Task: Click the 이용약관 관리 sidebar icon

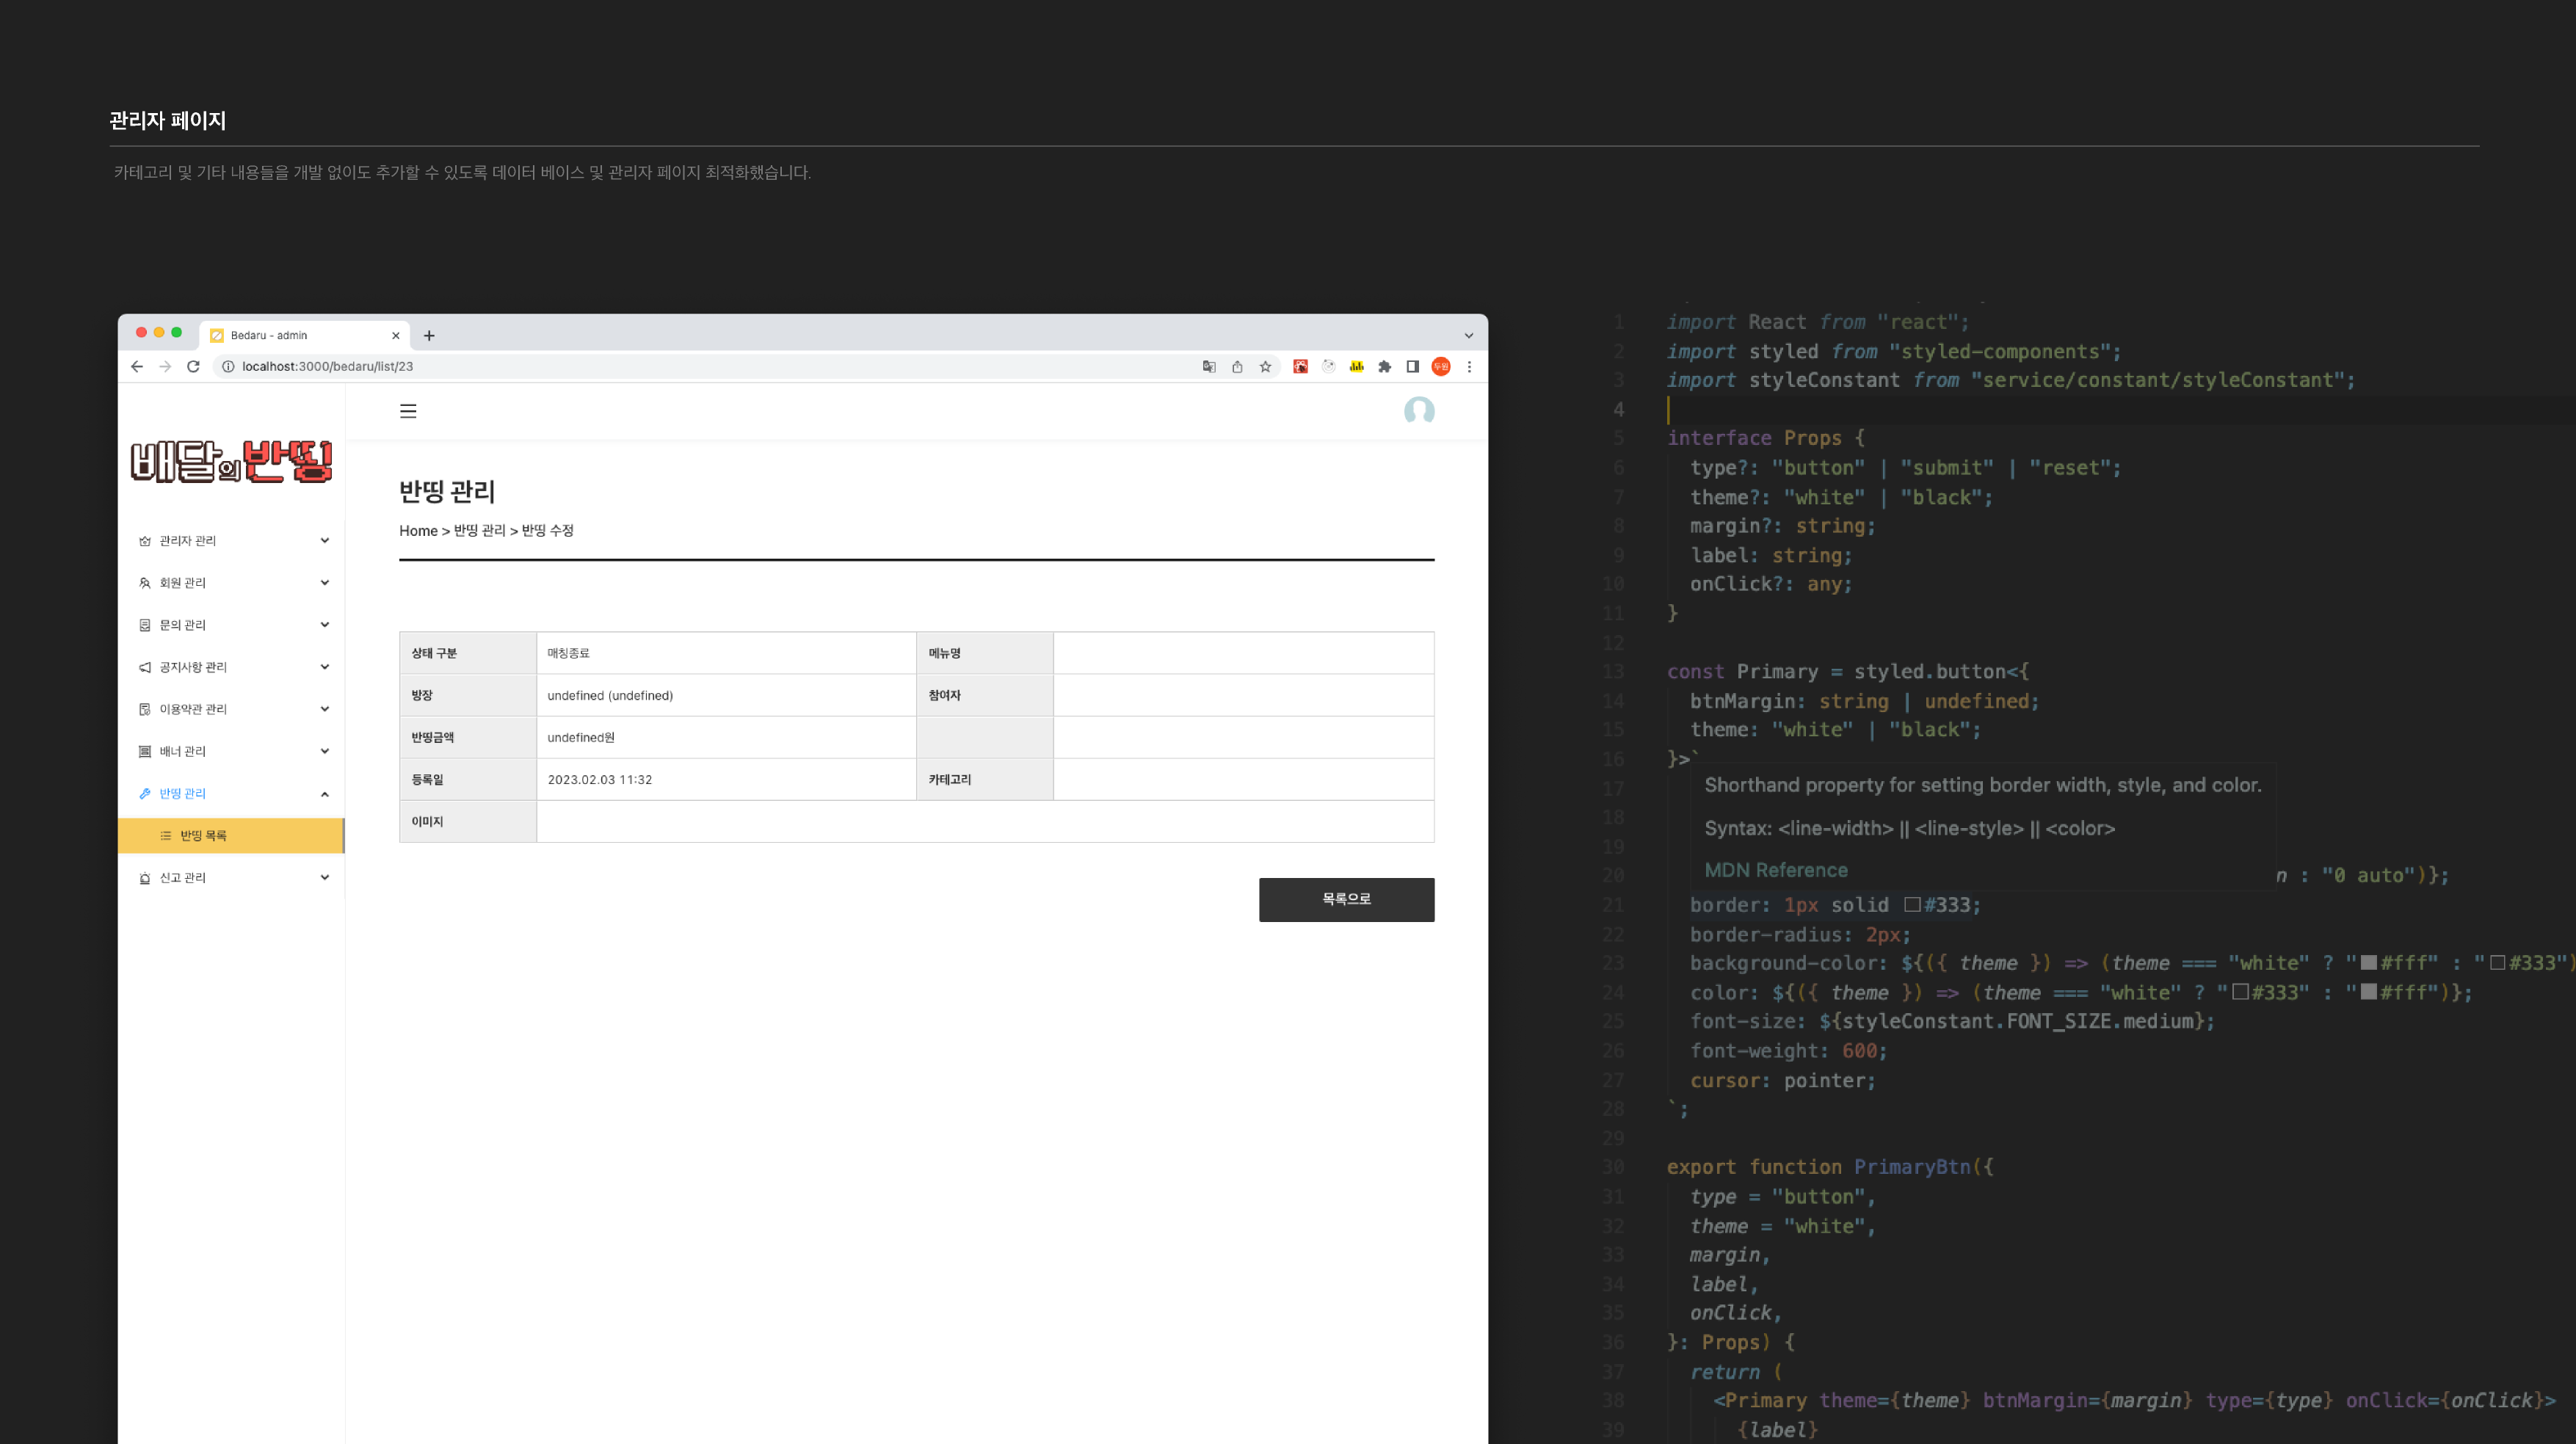Action: pyautogui.click(x=145, y=708)
